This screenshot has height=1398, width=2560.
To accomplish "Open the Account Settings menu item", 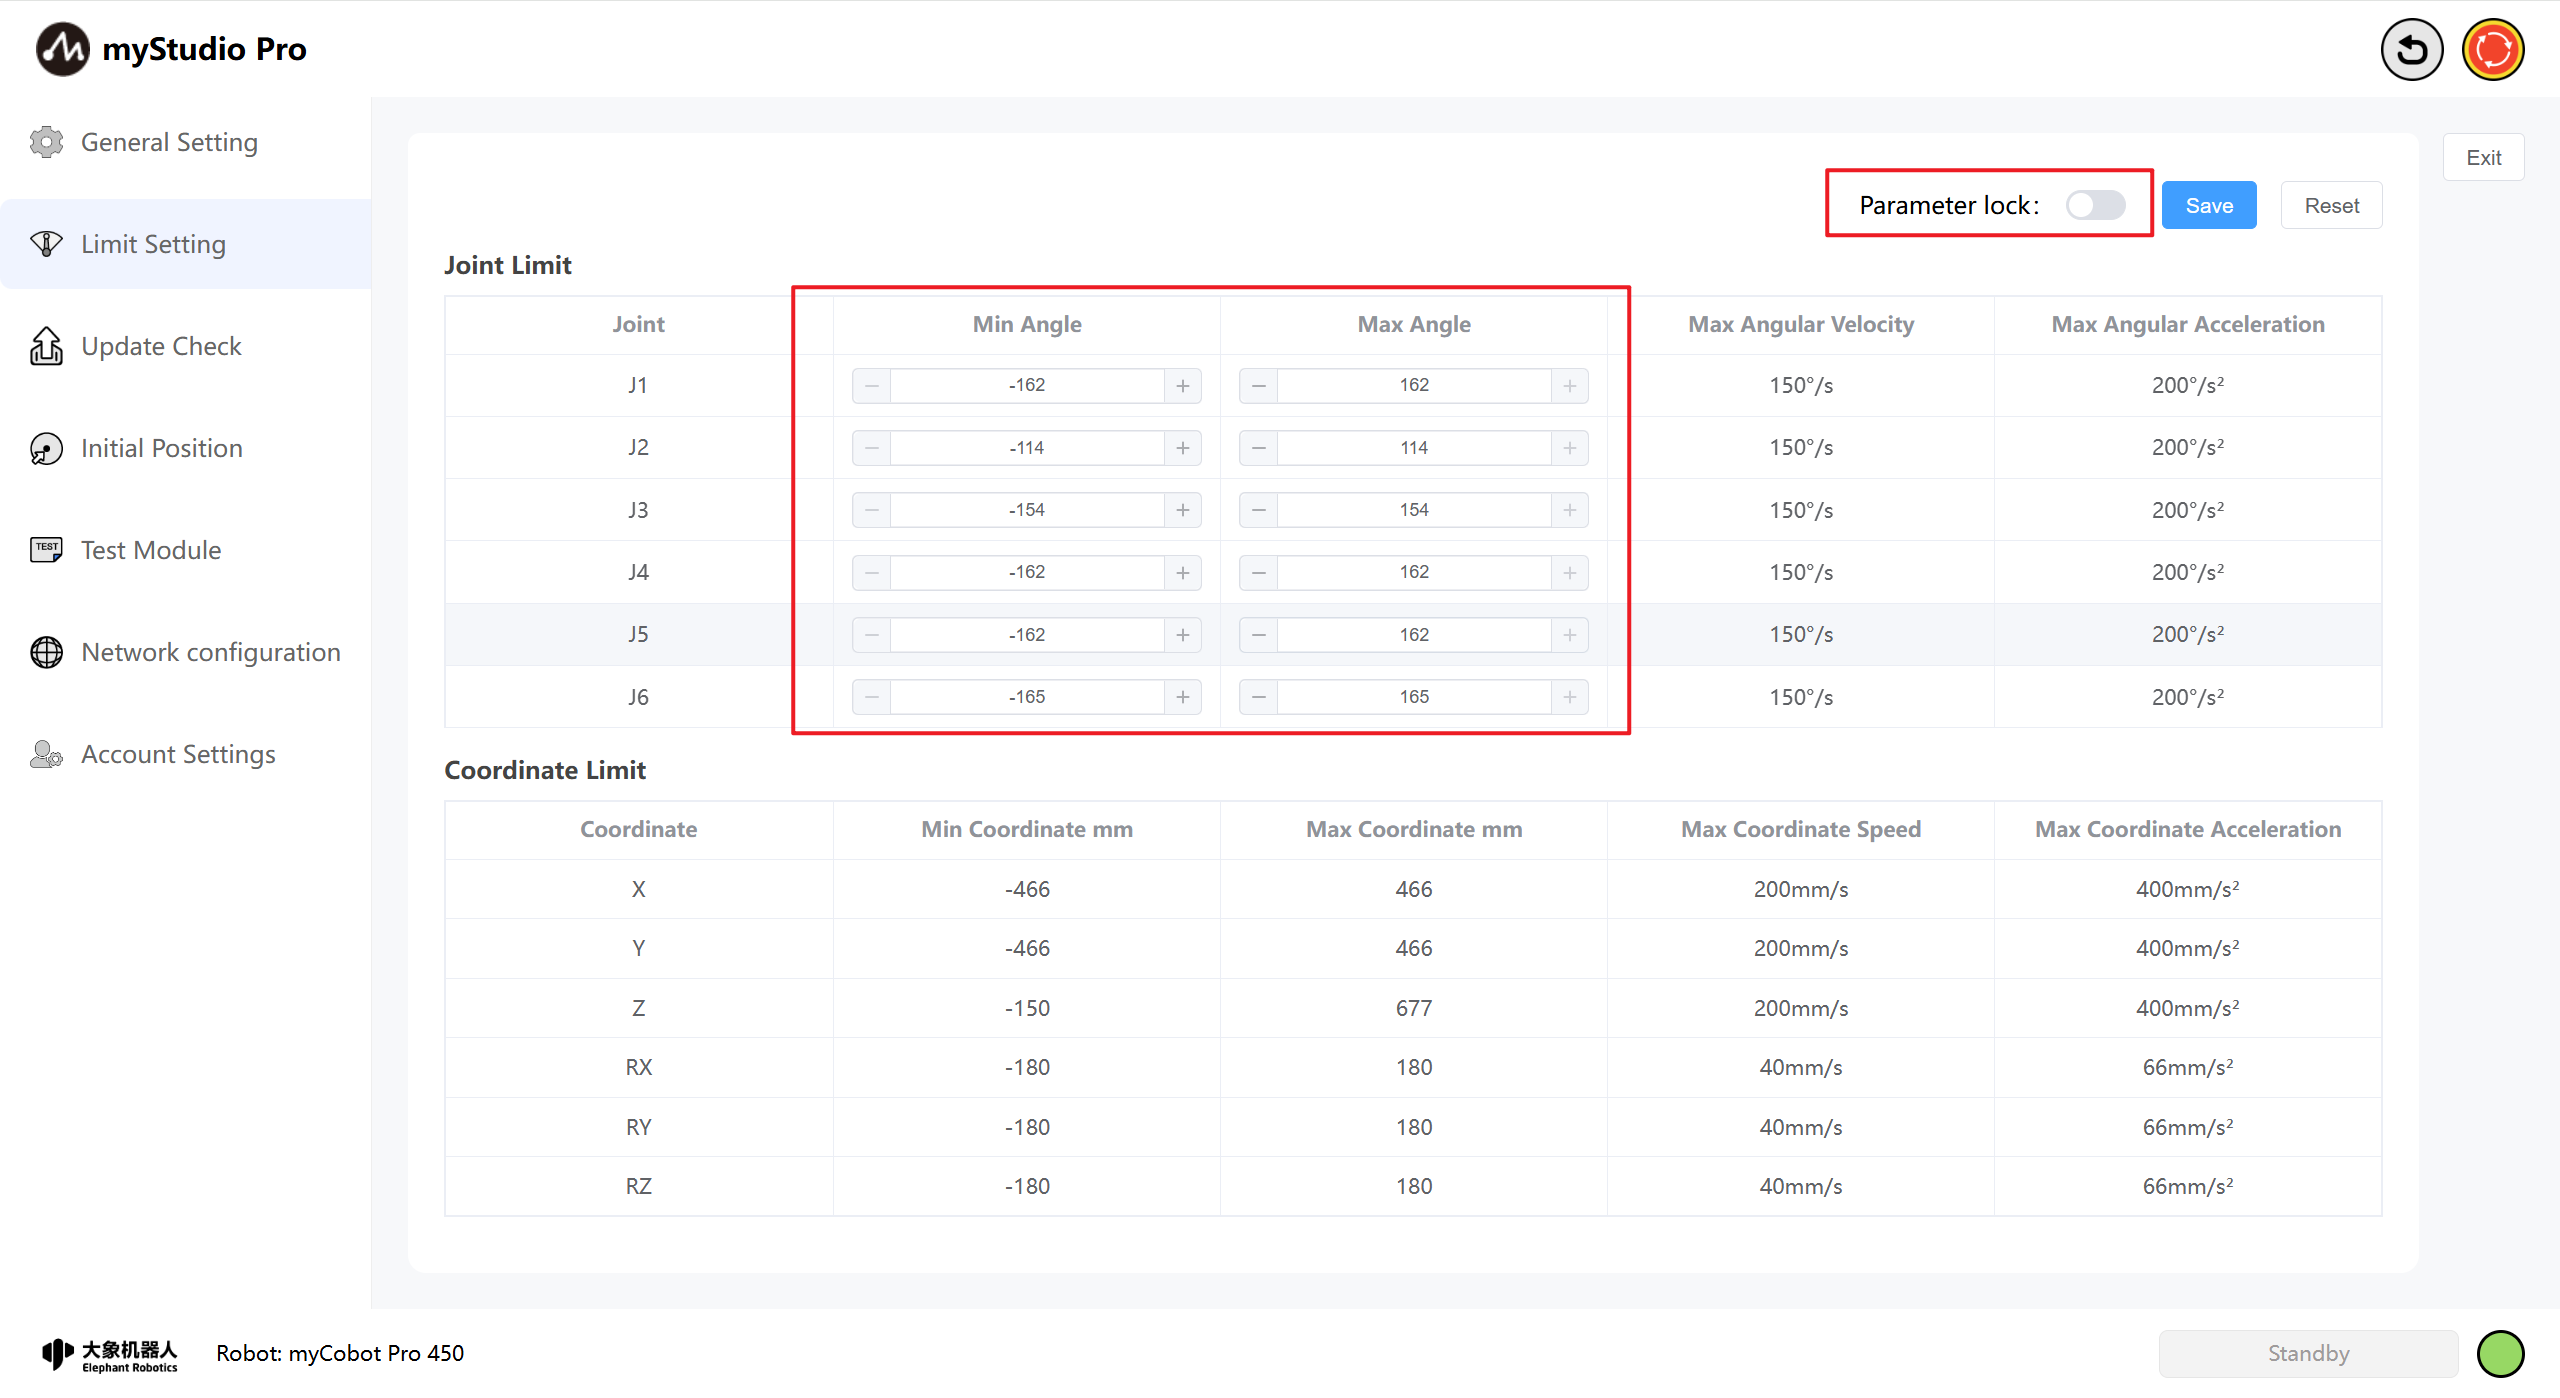I will coord(178,754).
